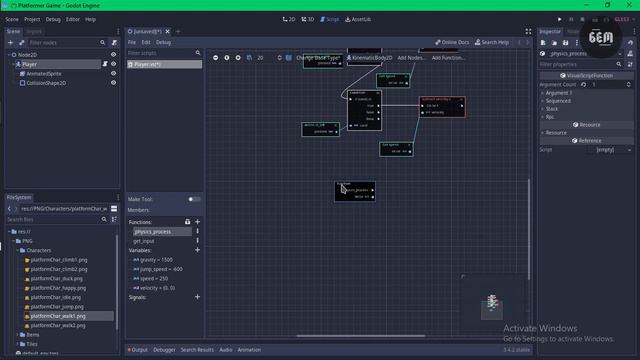640x360 pixels.
Task: Toggle the graph snap icon
Action: [x=249, y=58]
